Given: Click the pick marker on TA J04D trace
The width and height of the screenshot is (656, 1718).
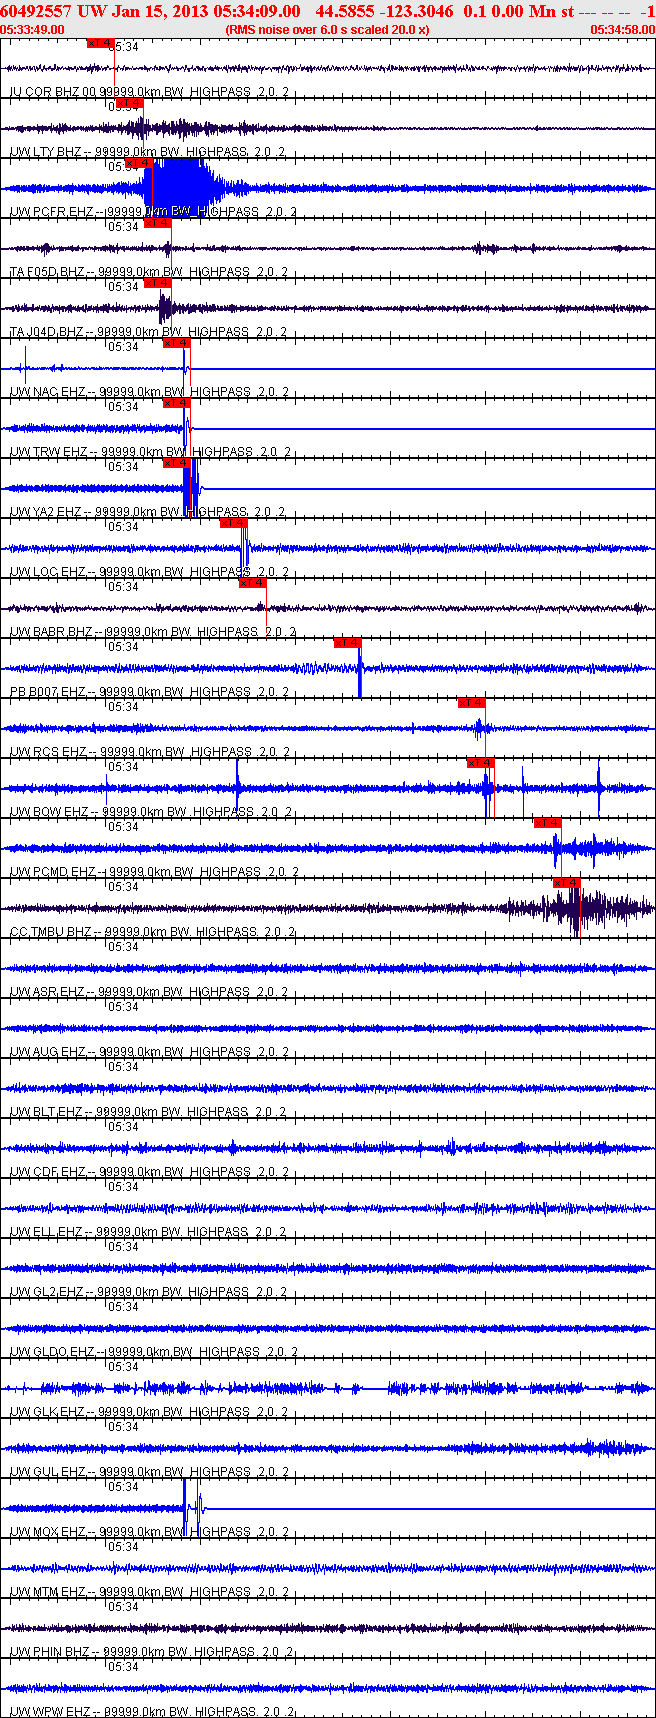Looking at the screenshot, I should tap(158, 283).
